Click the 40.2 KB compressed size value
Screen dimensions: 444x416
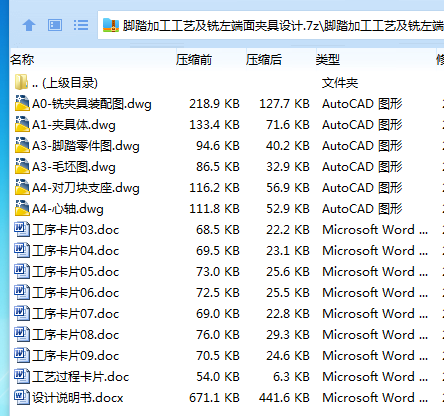[x=288, y=146]
